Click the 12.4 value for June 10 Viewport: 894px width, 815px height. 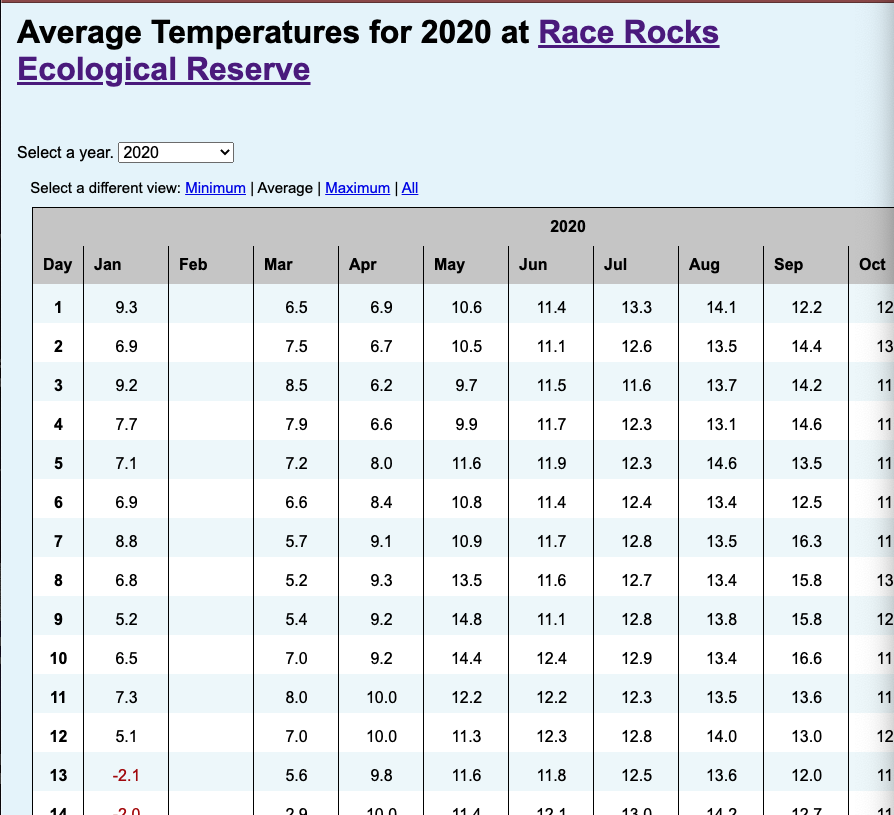pos(551,658)
